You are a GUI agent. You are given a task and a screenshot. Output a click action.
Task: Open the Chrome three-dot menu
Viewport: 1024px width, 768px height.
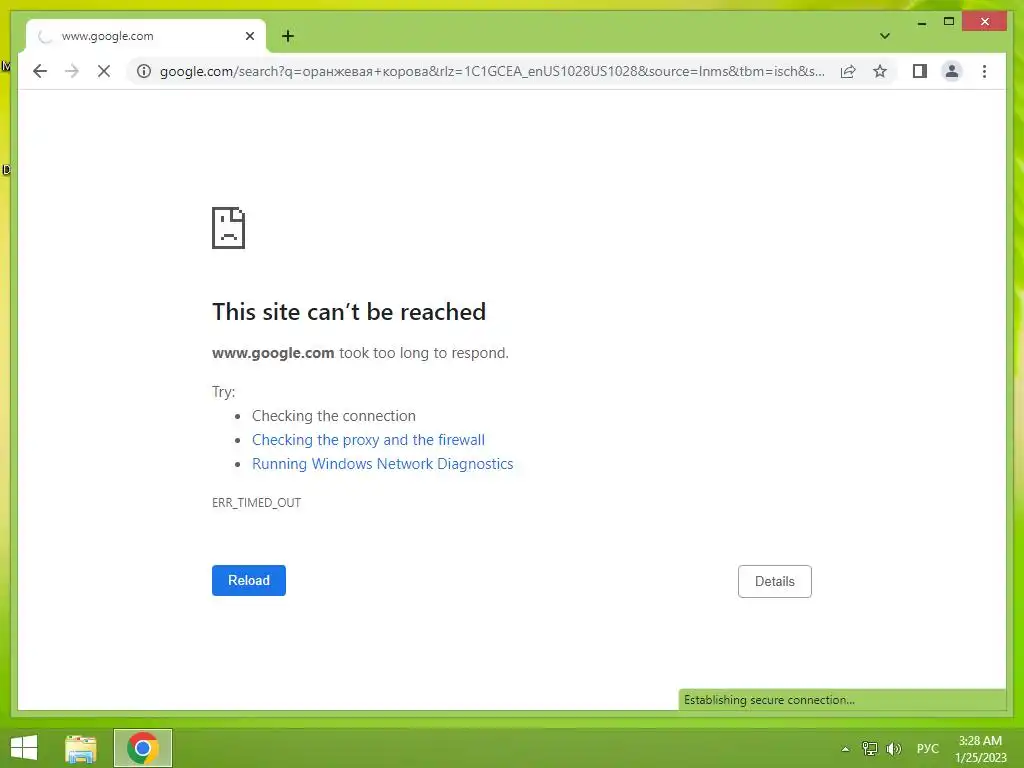(x=984, y=71)
